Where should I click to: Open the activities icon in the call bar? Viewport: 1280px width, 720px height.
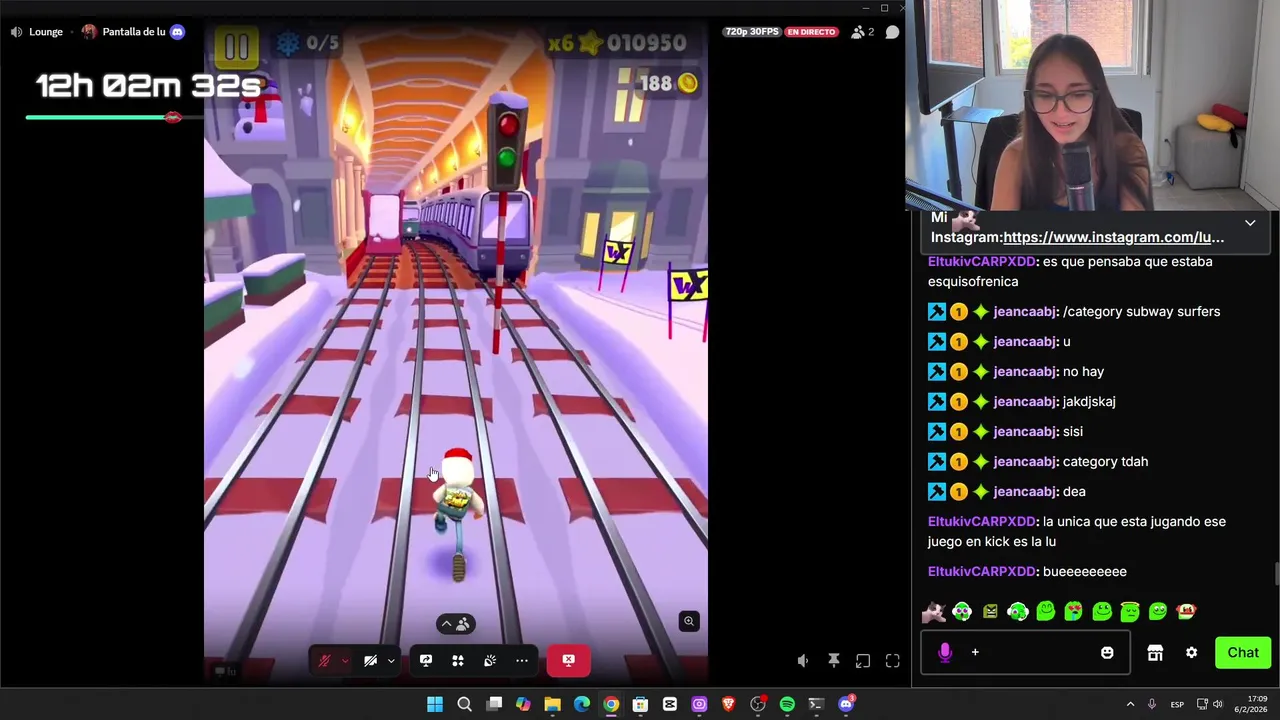pos(458,661)
